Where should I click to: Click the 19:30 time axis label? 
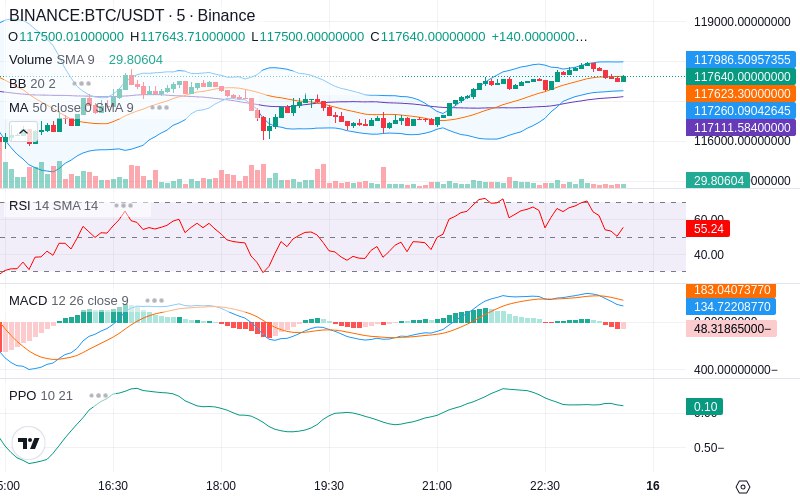pos(329,486)
